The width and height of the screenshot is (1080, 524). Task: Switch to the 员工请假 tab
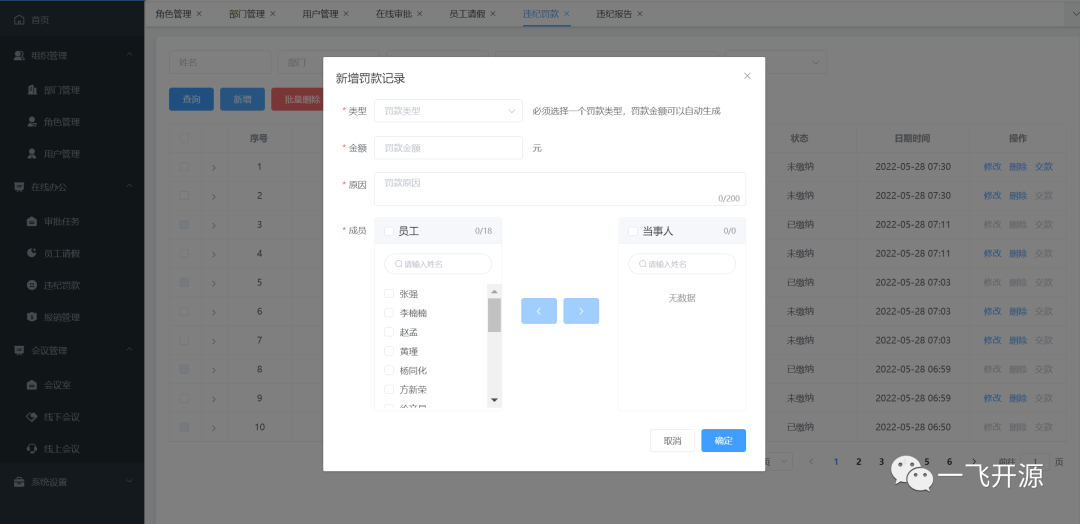point(467,13)
